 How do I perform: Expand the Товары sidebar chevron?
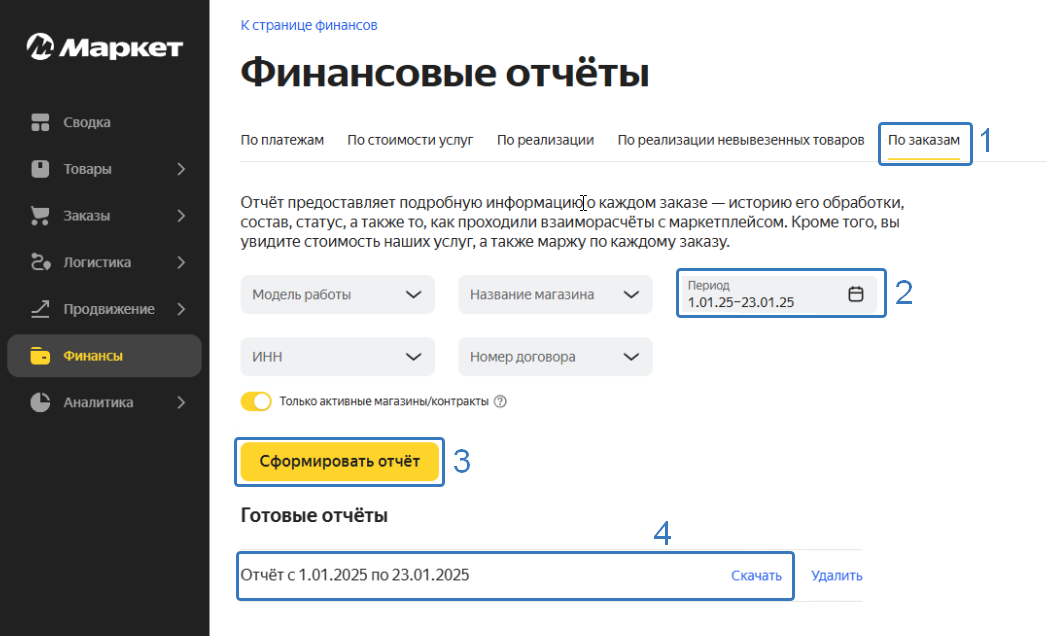(181, 169)
